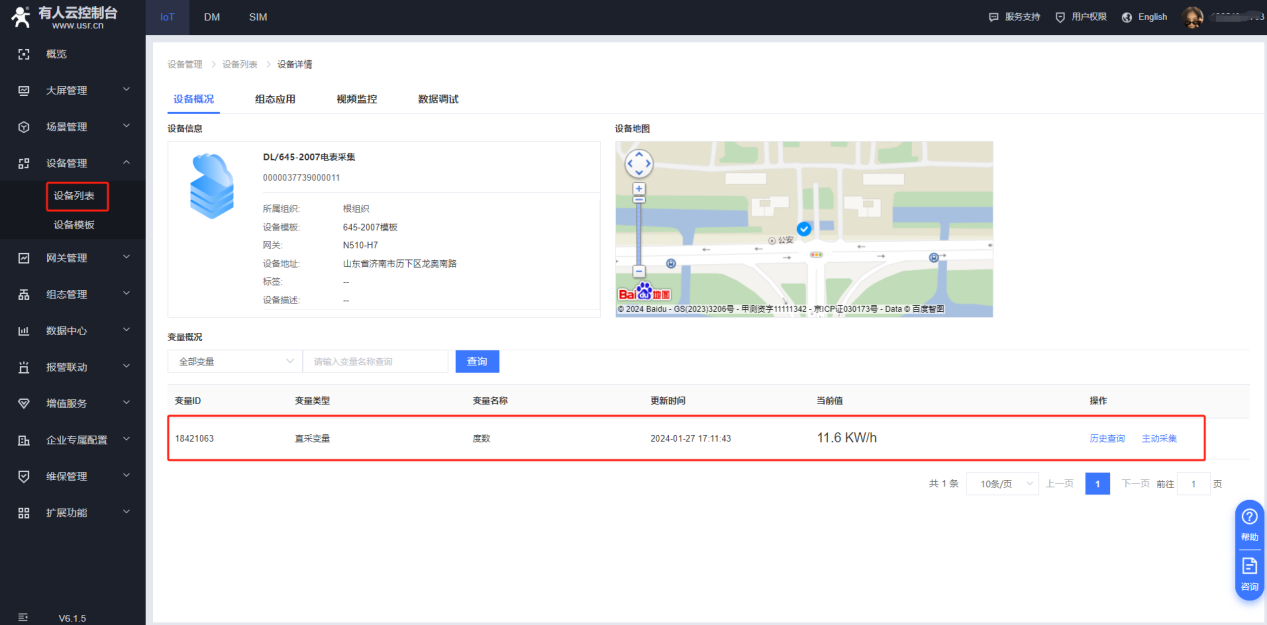Switch to the 数据调试 tab

(438, 99)
